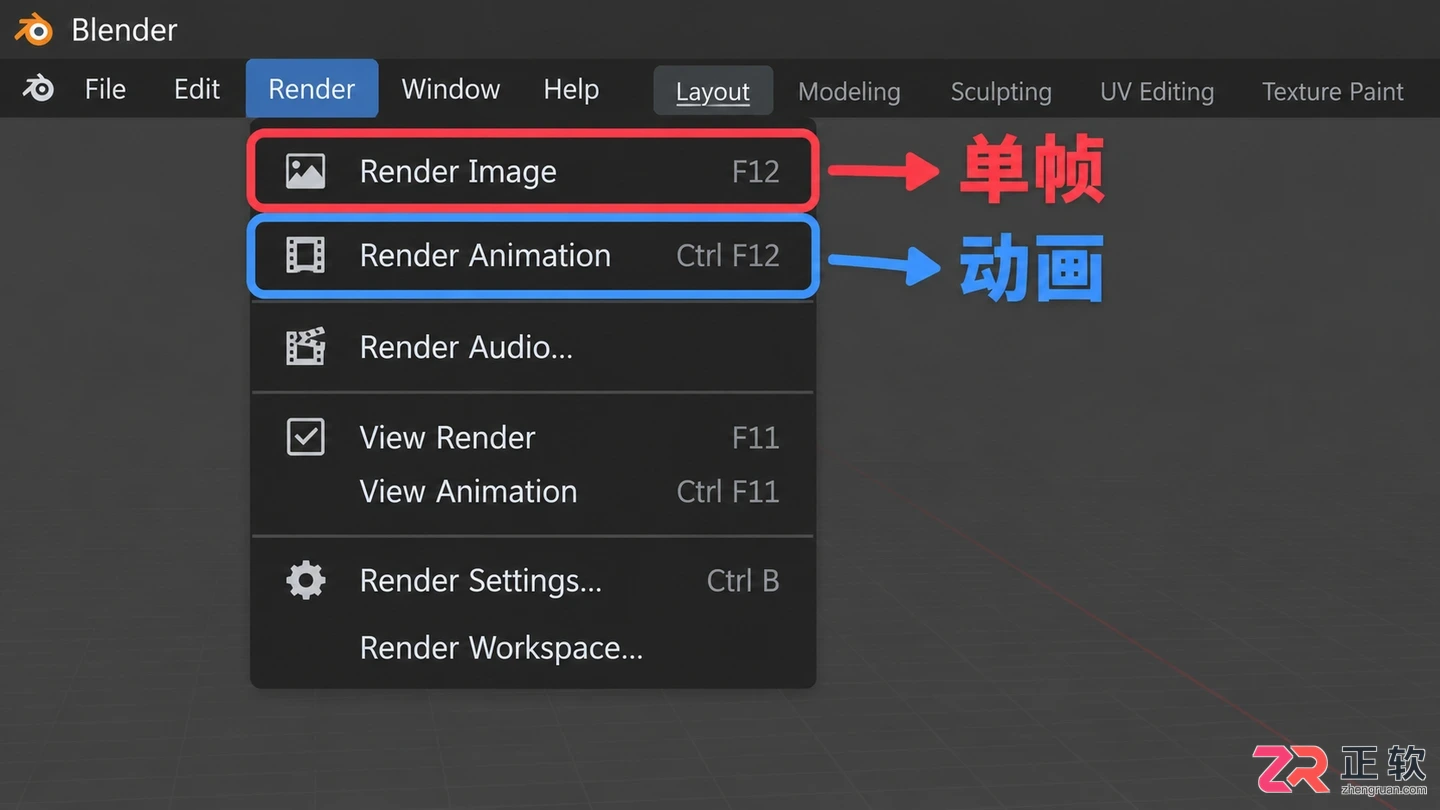
Task: Click the film strip icon beside Render Animation
Action: tap(305, 255)
